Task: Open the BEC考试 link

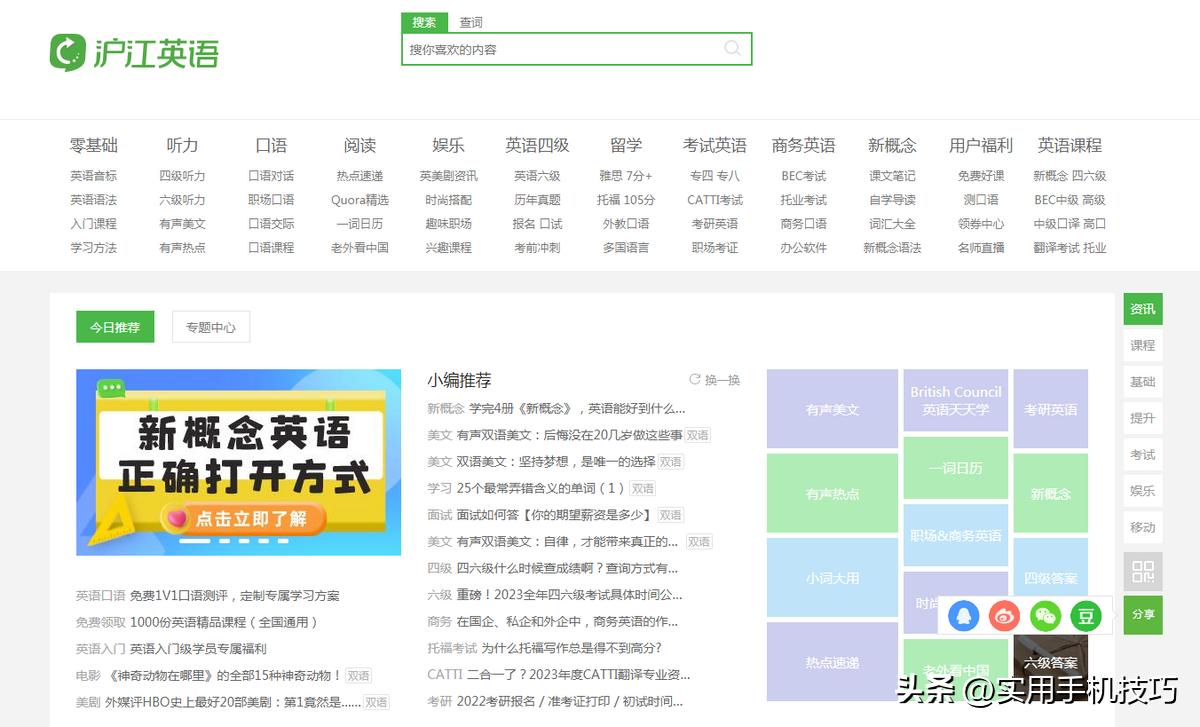Action: pos(804,176)
